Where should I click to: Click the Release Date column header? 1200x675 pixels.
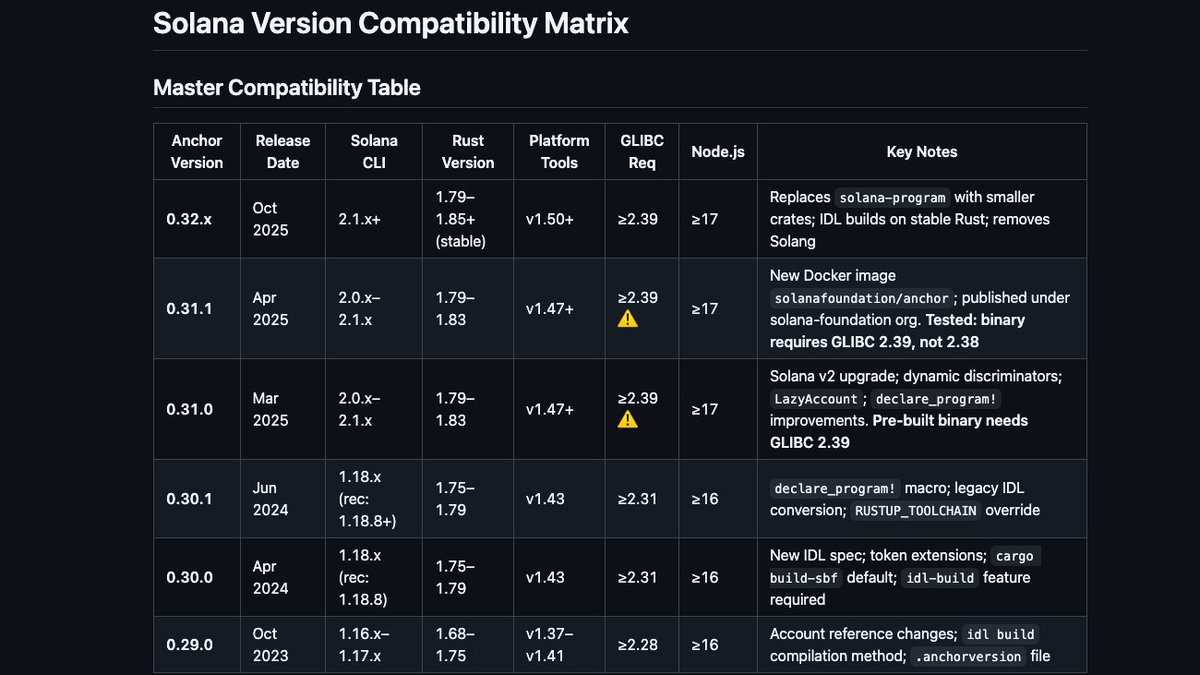[x=283, y=152]
